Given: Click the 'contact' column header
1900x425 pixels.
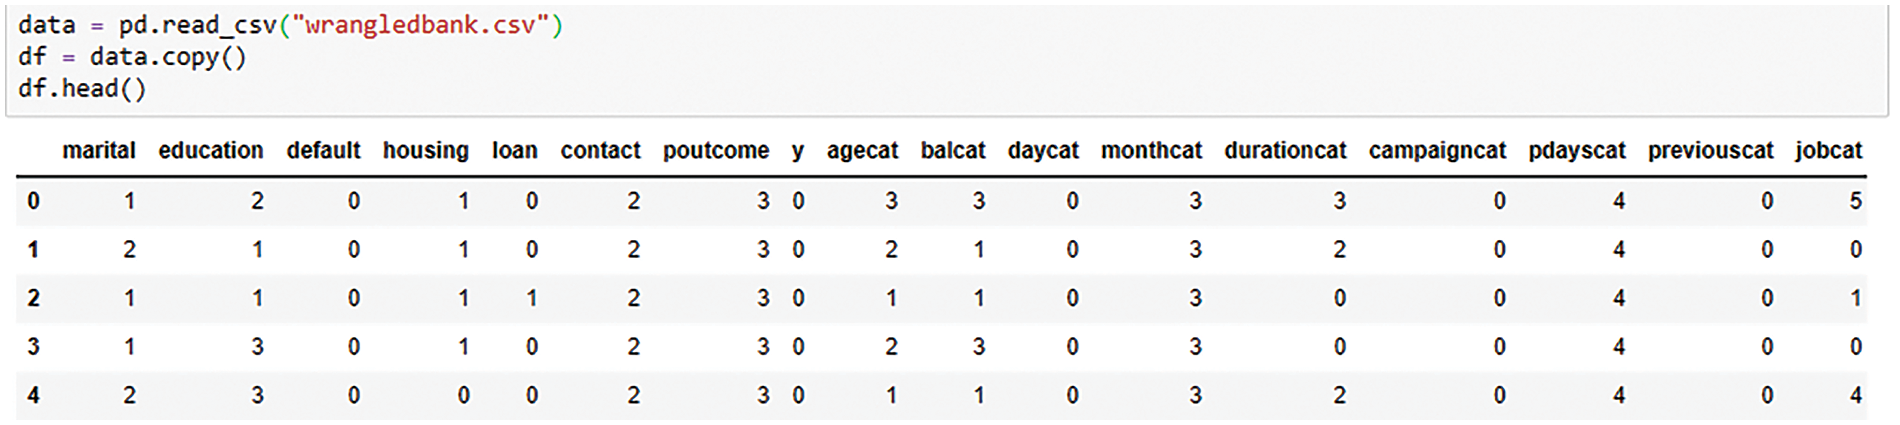Looking at the screenshot, I should [600, 151].
